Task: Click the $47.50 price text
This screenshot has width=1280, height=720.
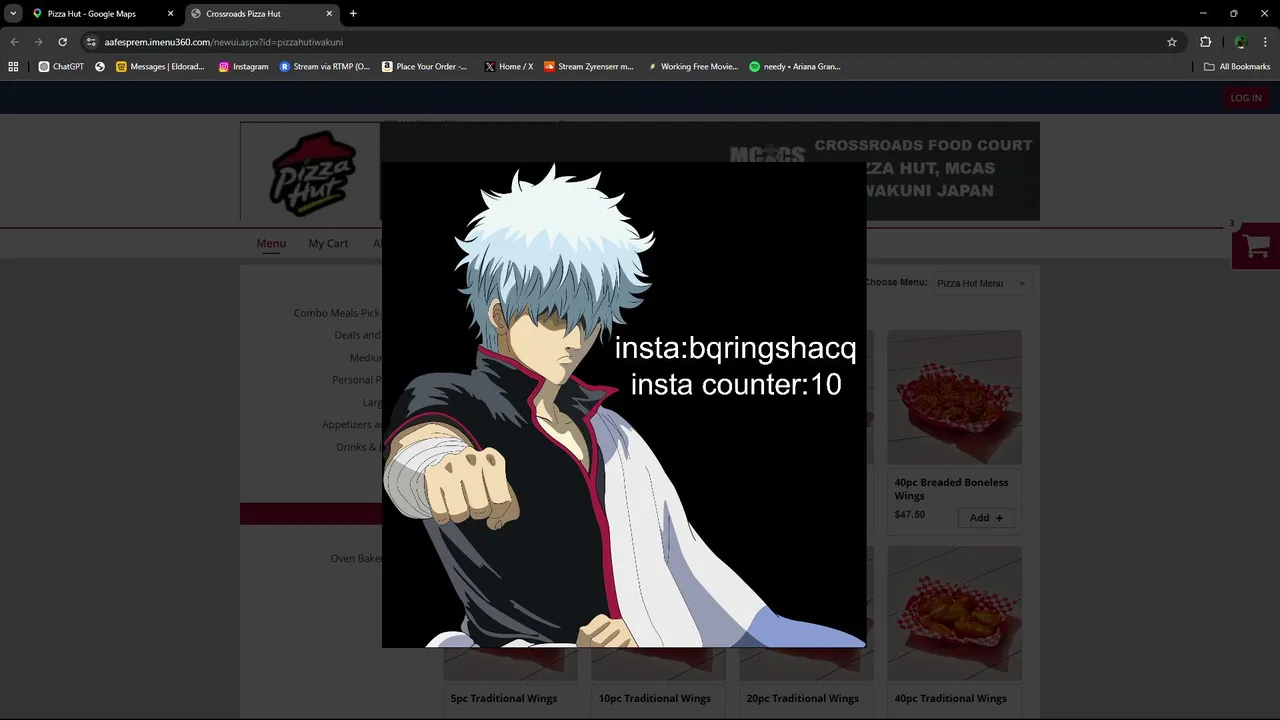Action: [909, 515]
